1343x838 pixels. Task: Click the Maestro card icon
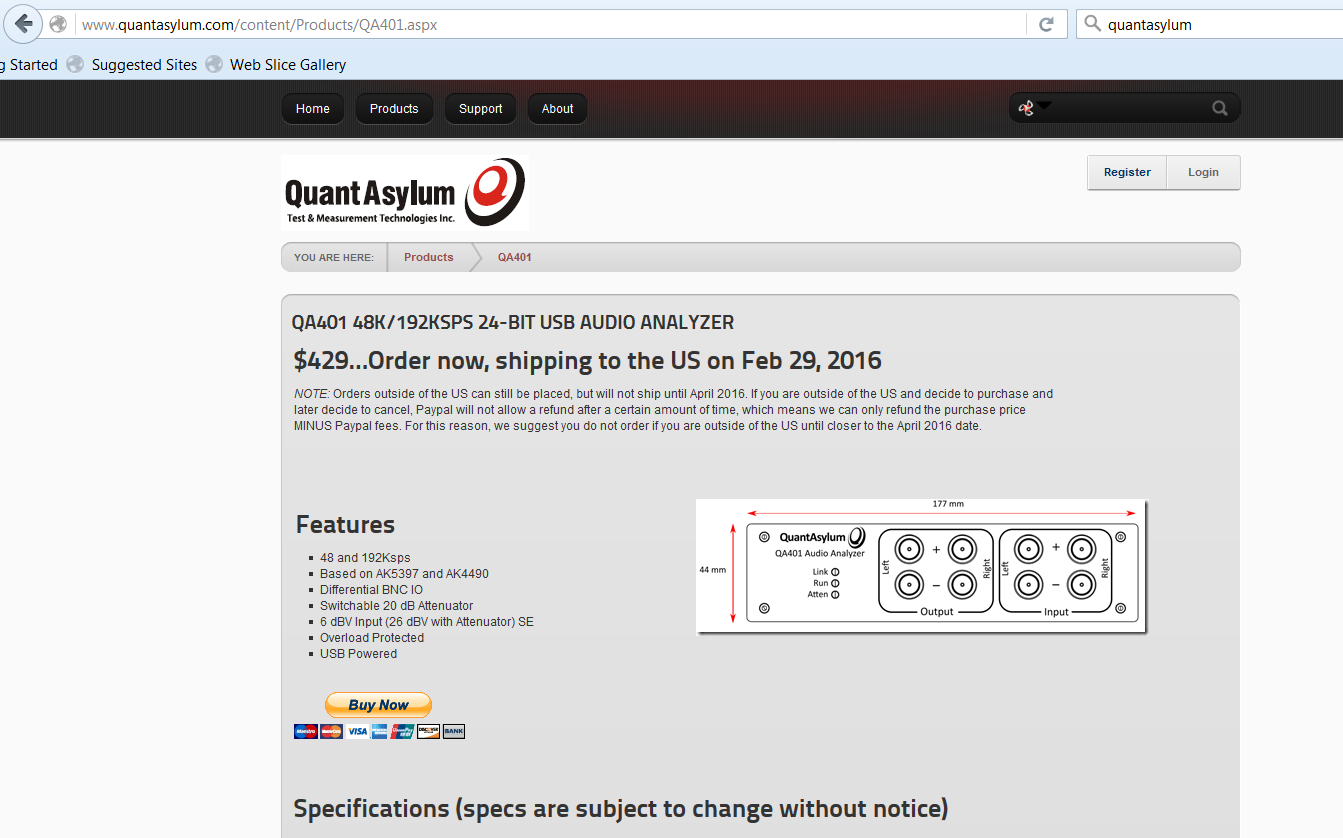coord(306,731)
